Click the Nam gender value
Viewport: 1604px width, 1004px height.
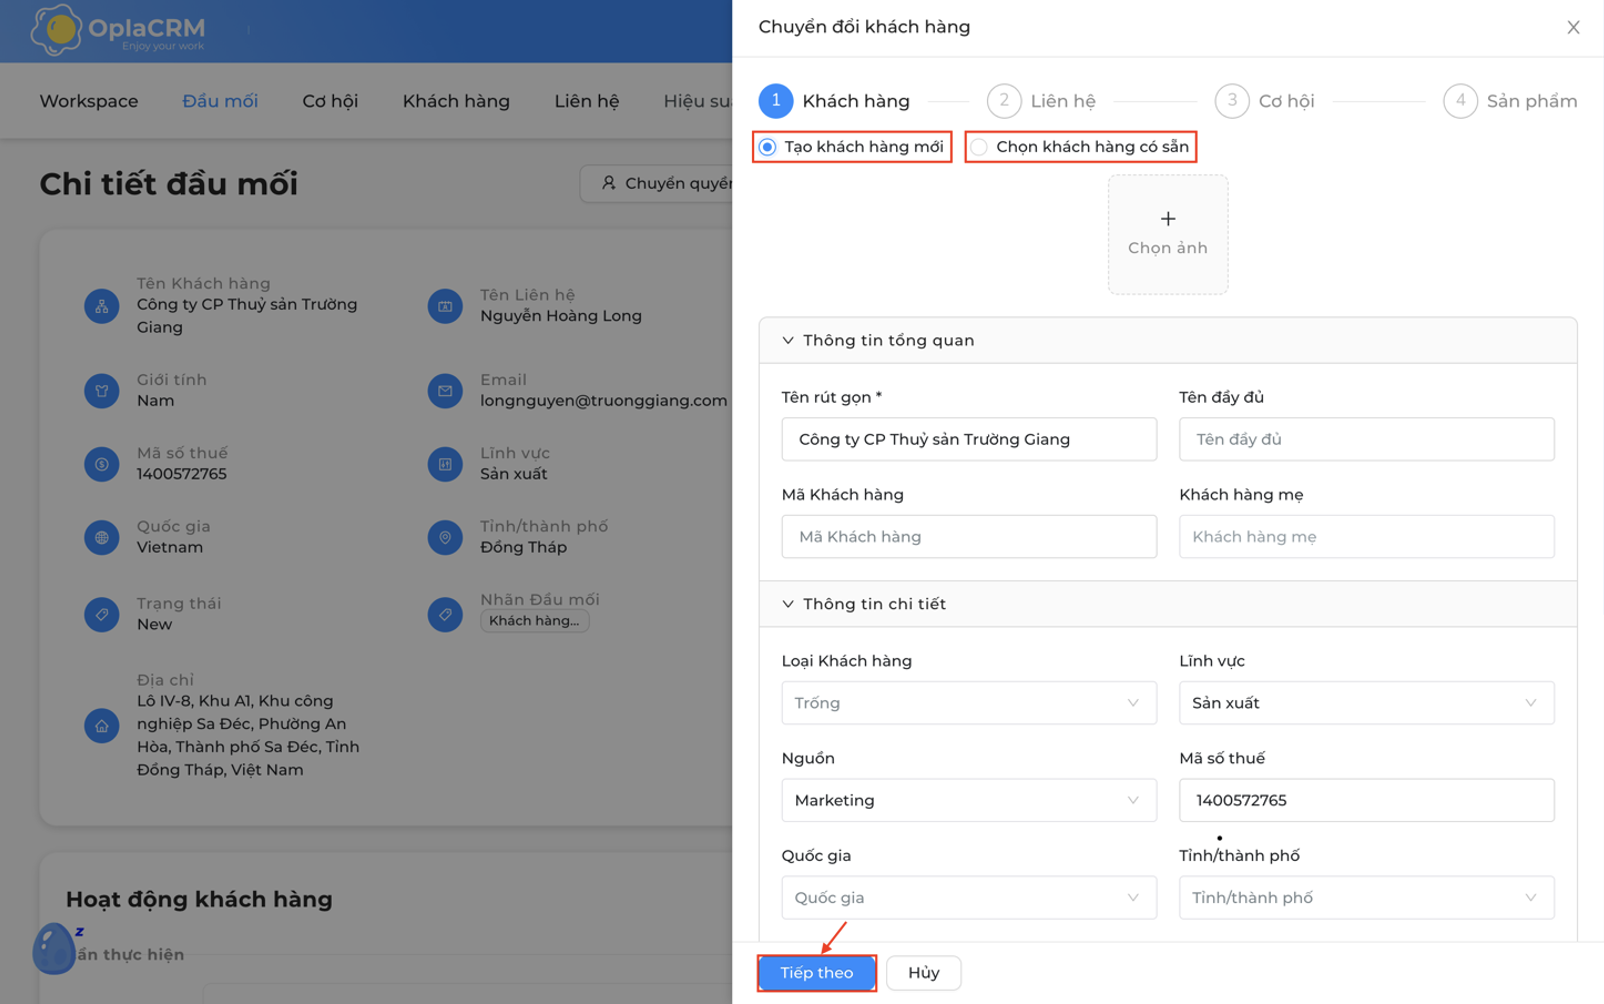click(155, 401)
